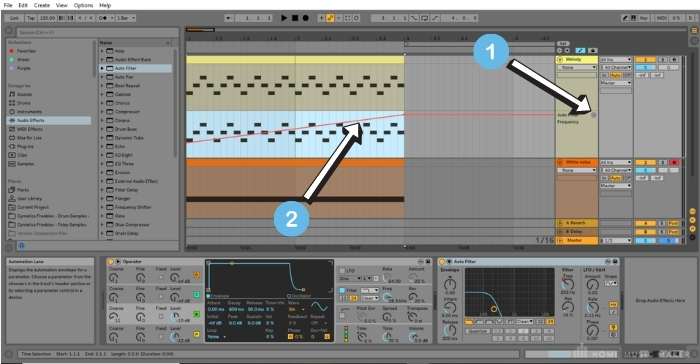Select the Samples category
700x364 pixels.
point(25,163)
